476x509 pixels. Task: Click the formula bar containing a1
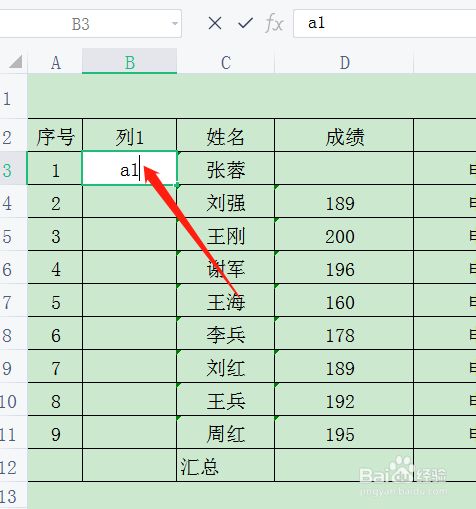385,23
